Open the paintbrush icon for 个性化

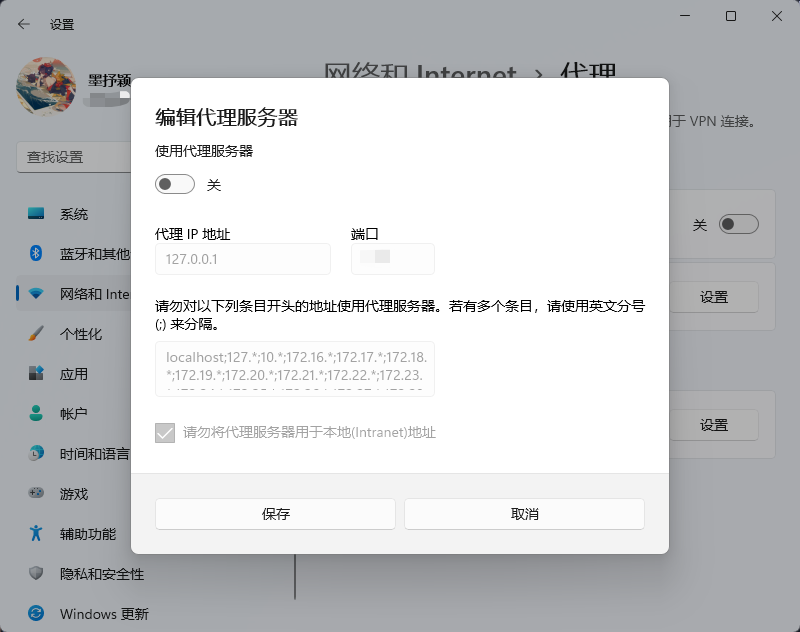pyautogui.click(x=36, y=334)
